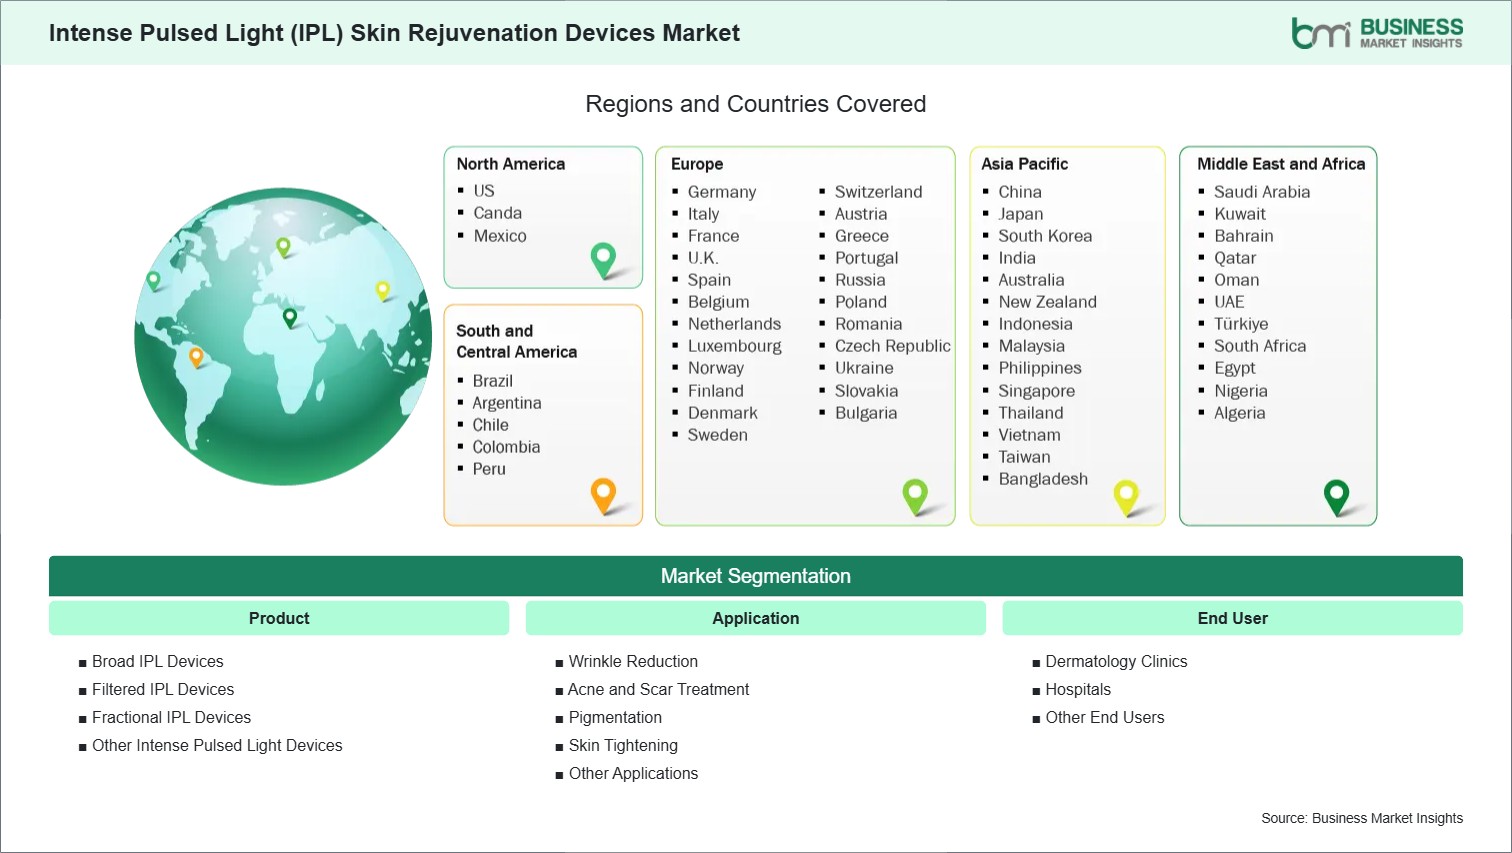
Task: Click the Middle East and Africa heading
Action: pos(1281,164)
